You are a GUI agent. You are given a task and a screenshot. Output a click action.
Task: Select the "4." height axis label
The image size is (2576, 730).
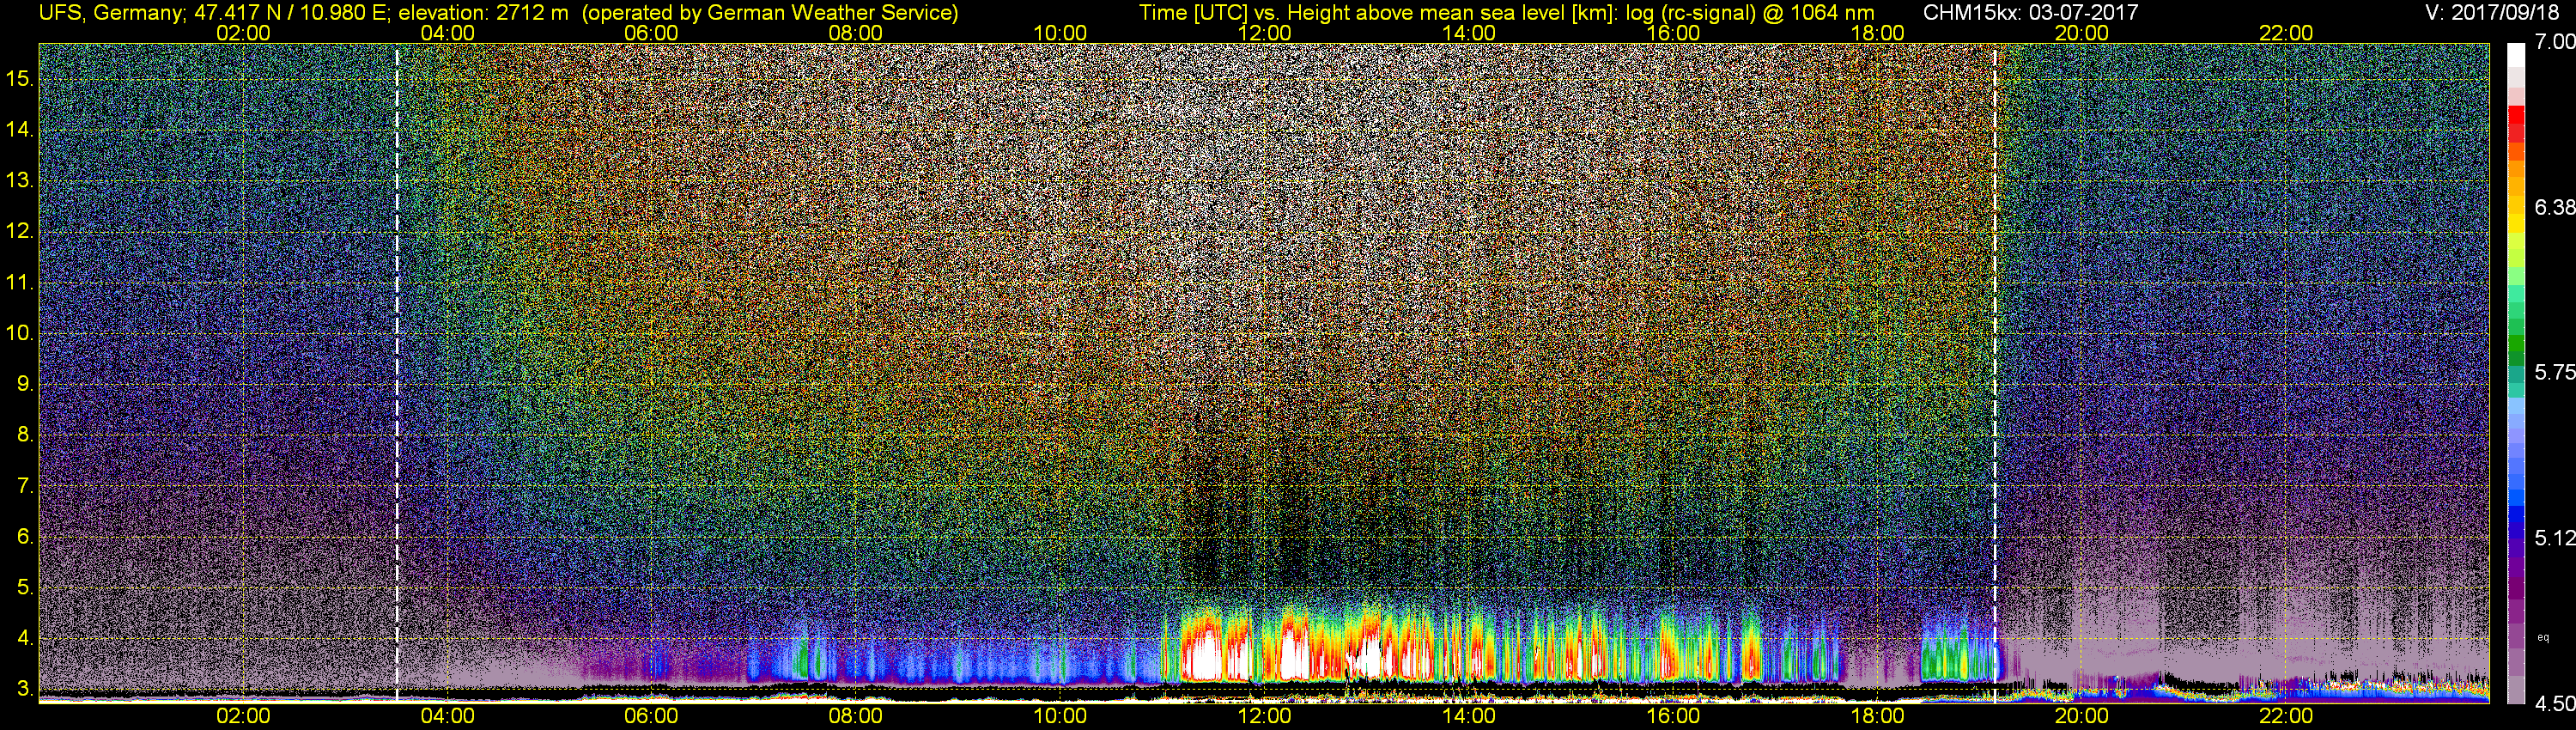[x=25, y=639]
